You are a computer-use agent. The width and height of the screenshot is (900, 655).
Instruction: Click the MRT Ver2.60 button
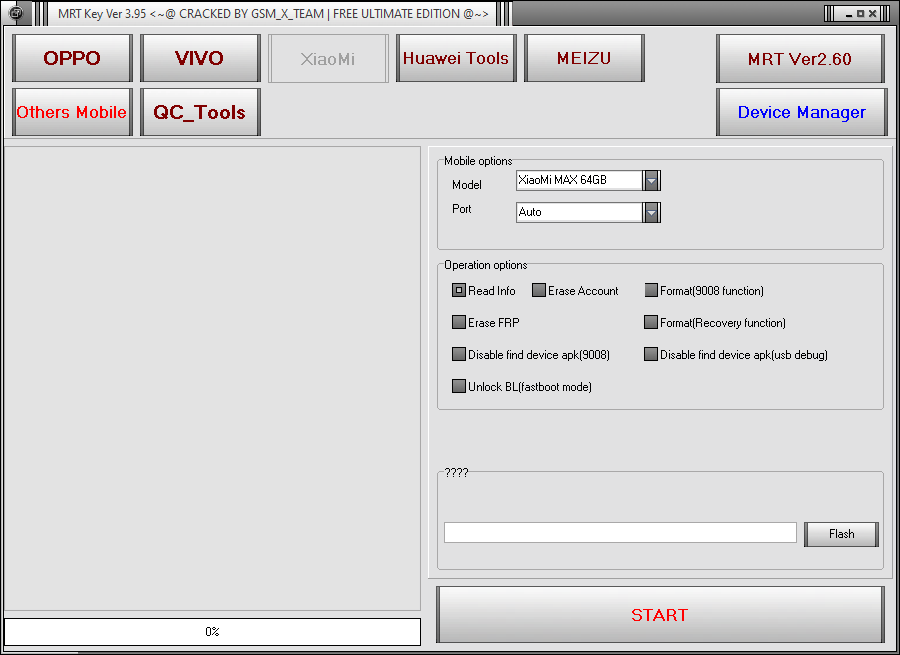(800, 59)
